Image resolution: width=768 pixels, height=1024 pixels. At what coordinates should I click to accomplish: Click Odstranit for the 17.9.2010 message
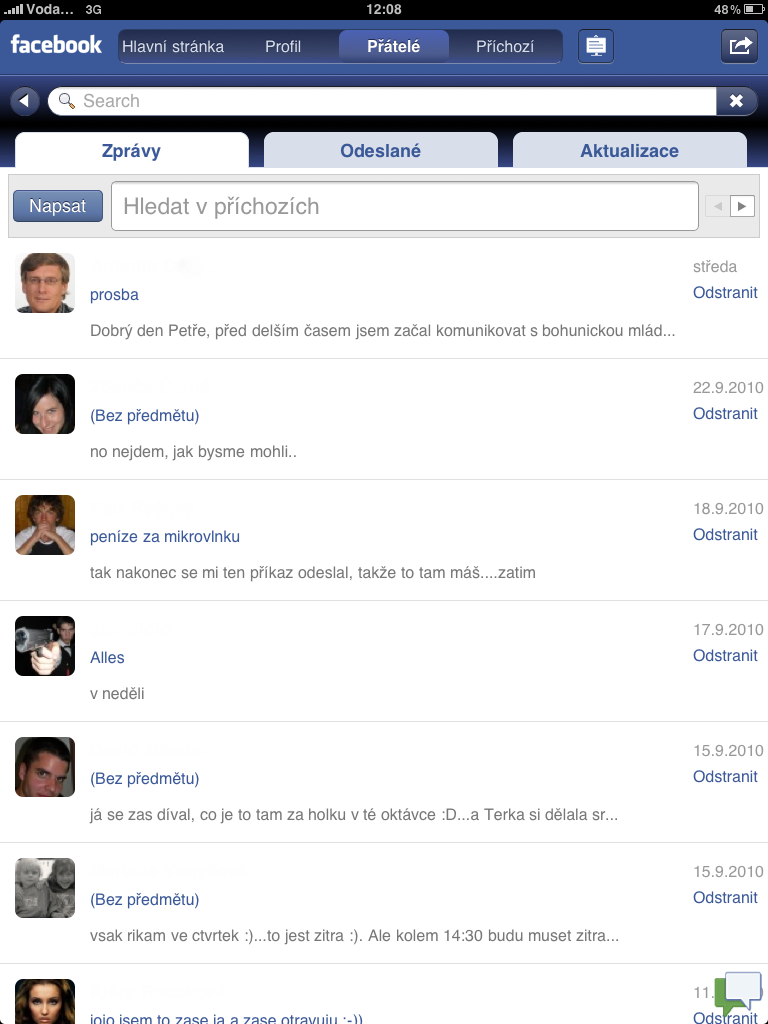pyautogui.click(x=725, y=655)
